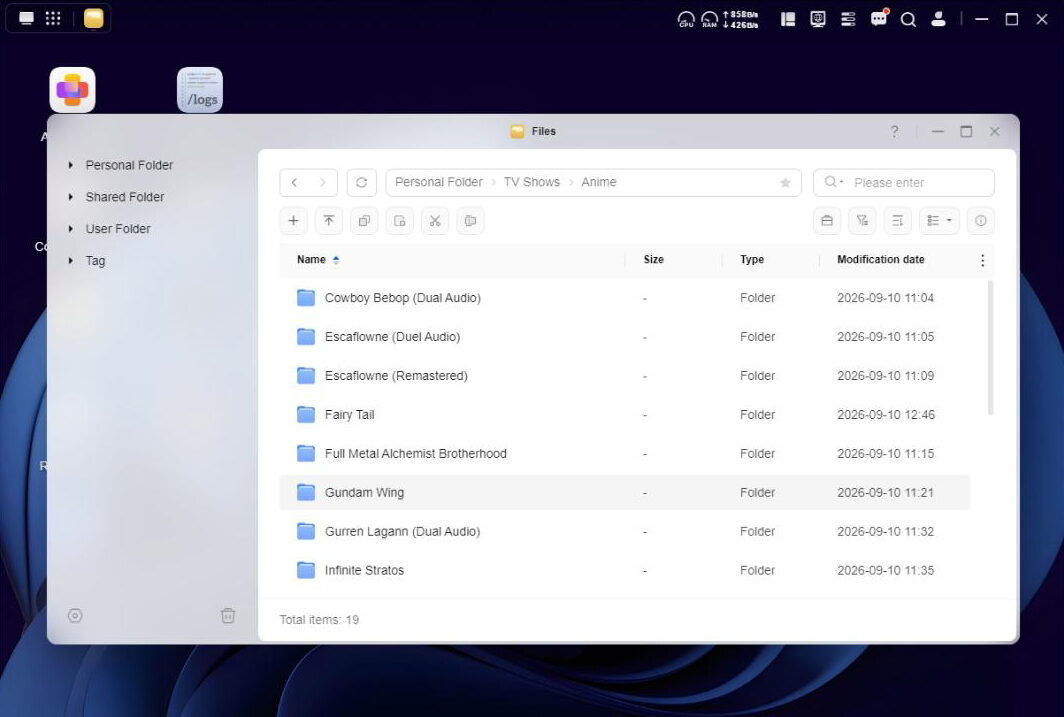Select User Folder in the sidebar
1064x717 pixels.
point(118,229)
